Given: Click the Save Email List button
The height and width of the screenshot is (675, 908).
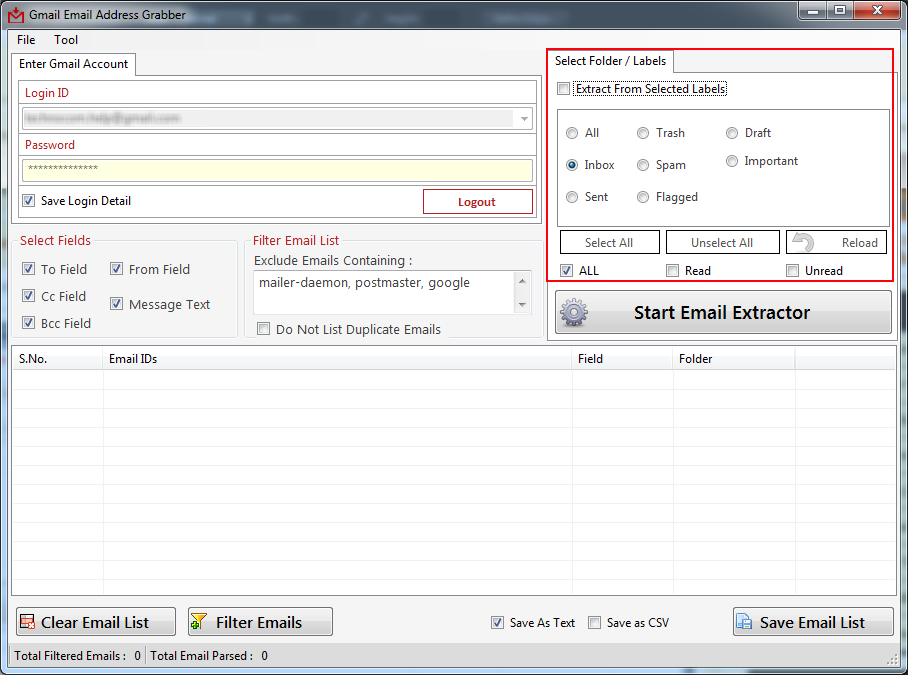Looking at the screenshot, I should point(812,622).
